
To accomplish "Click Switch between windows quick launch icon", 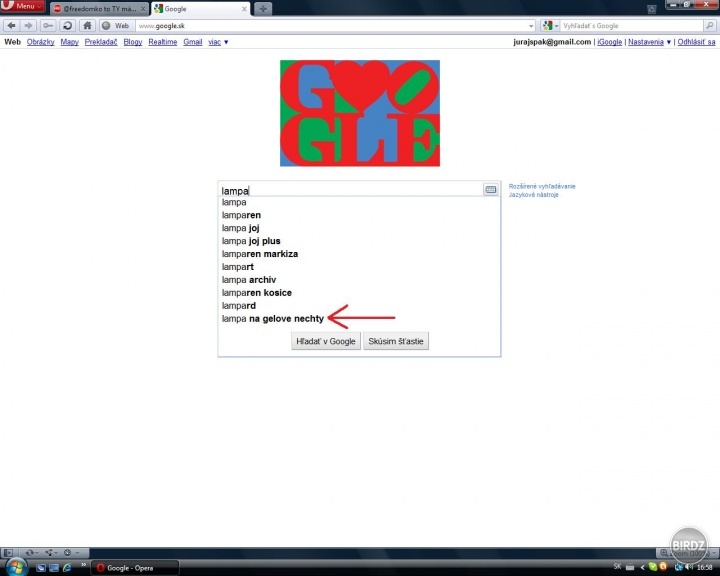I will [54, 568].
